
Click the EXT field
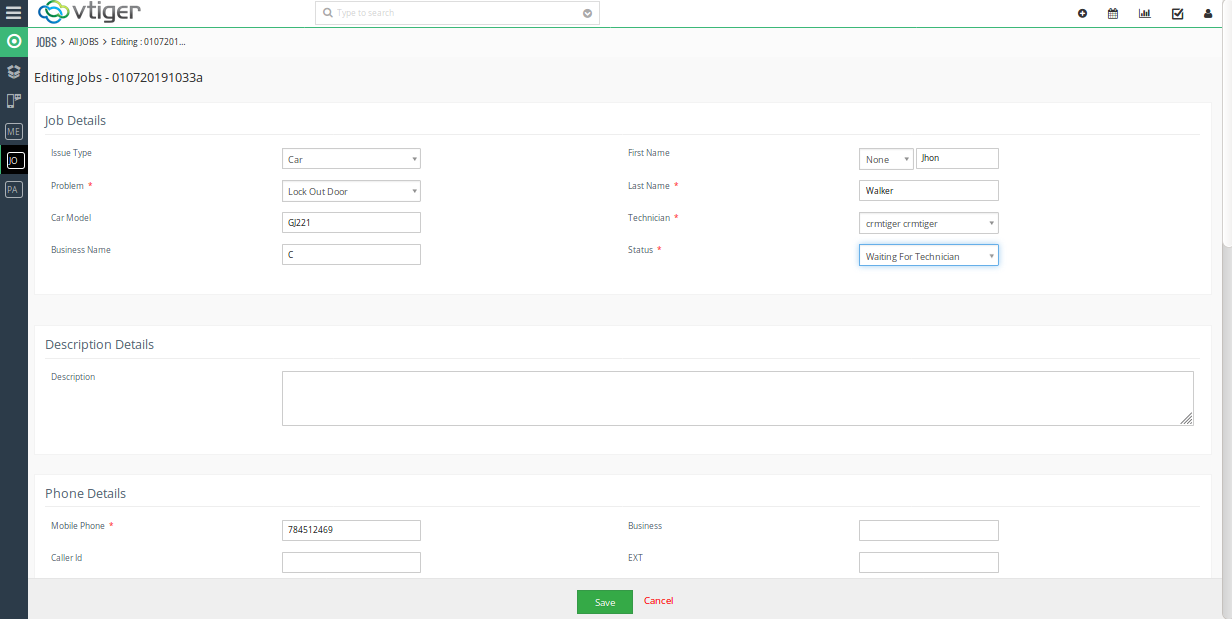click(x=929, y=562)
